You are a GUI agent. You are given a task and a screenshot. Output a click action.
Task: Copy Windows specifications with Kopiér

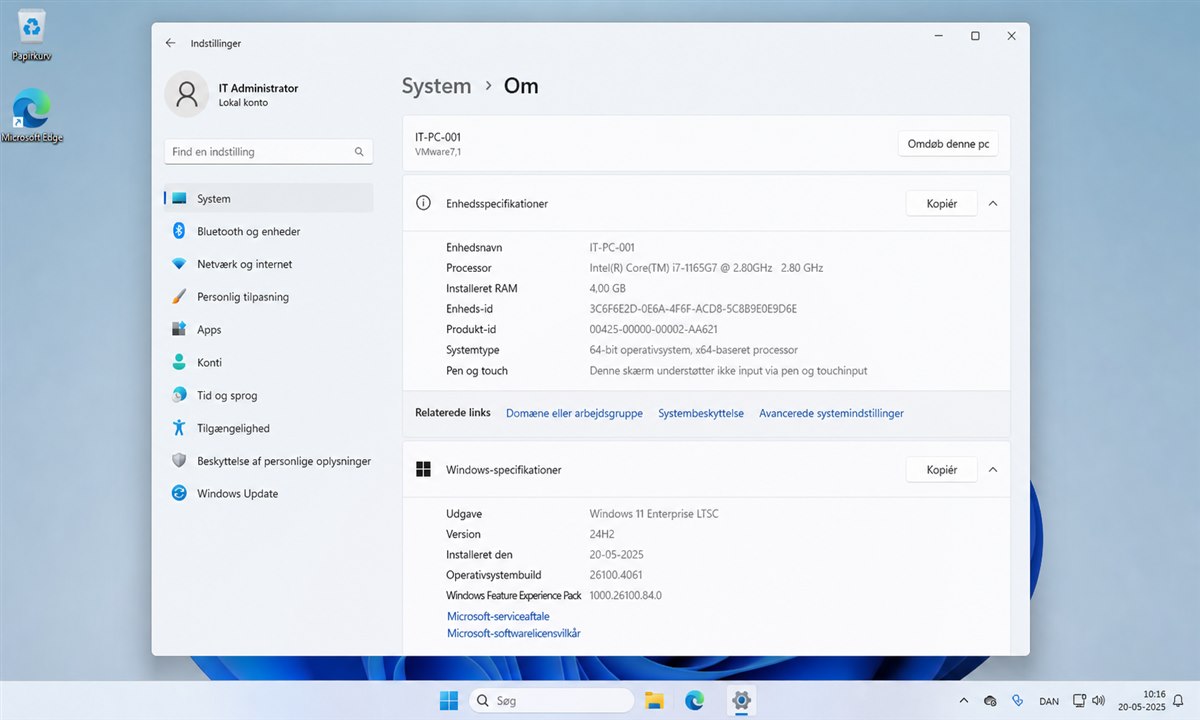coord(941,469)
